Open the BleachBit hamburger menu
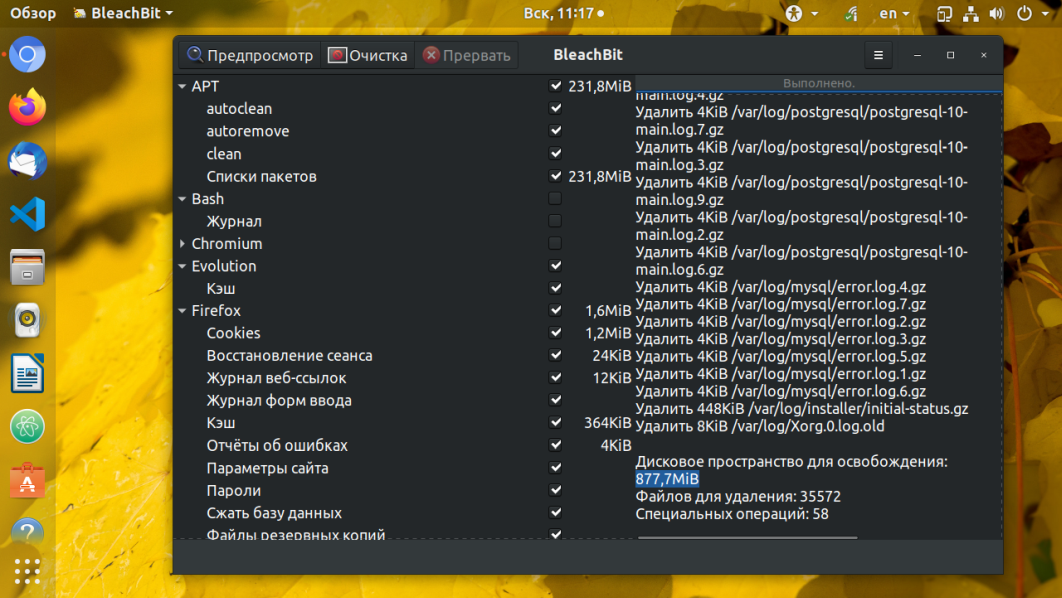This screenshot has height=598, width=1062. tap(878, 56)
